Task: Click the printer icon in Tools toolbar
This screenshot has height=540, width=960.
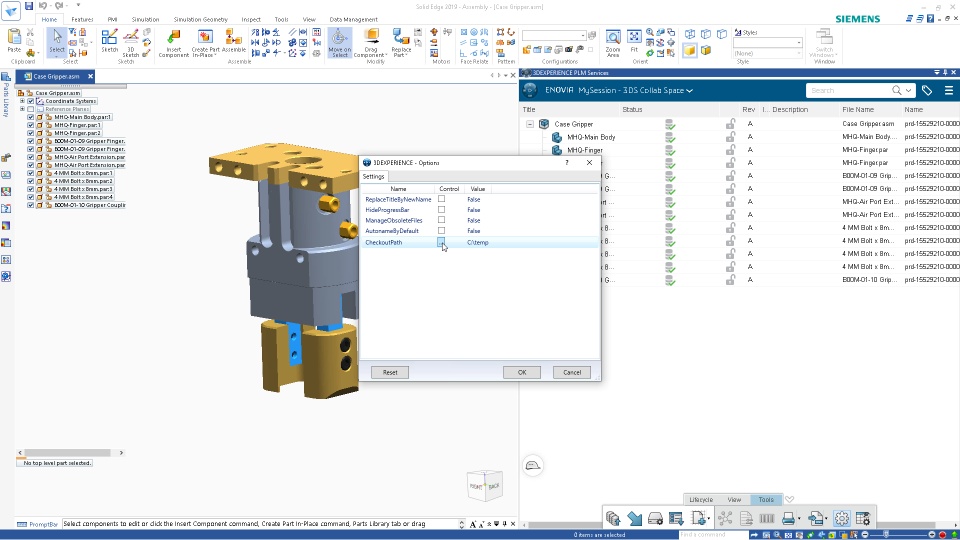Action: coord(788,519)
